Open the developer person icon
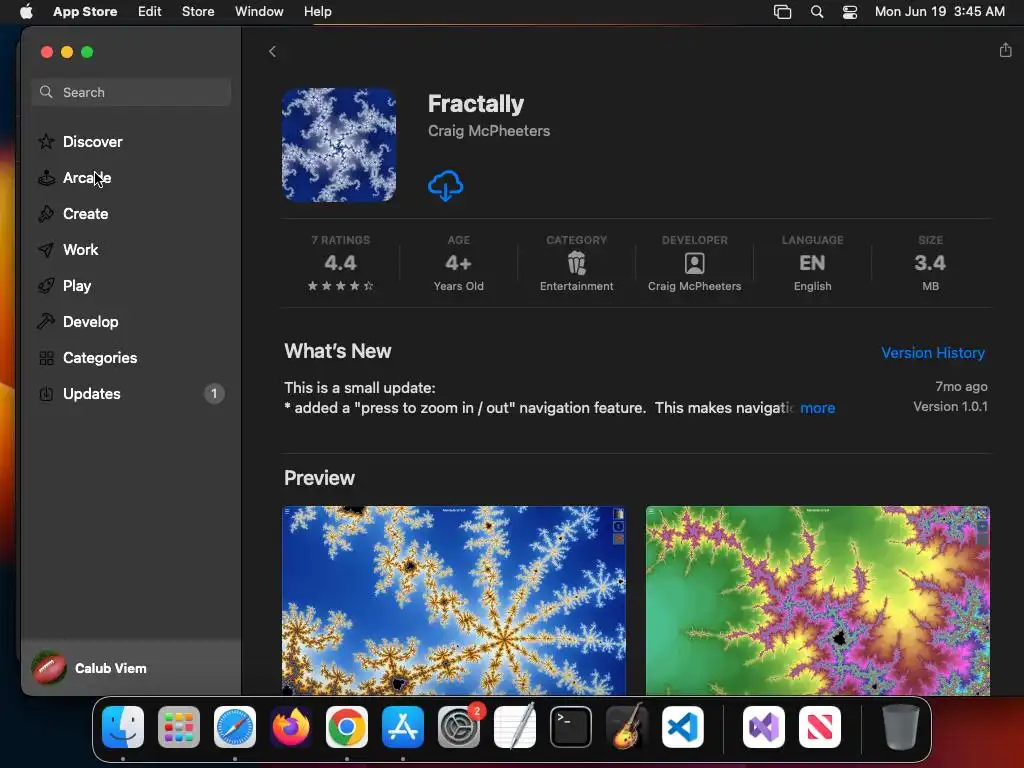Image resolution: width=1024 pixels, height=768 pixels. pos(694,263)
